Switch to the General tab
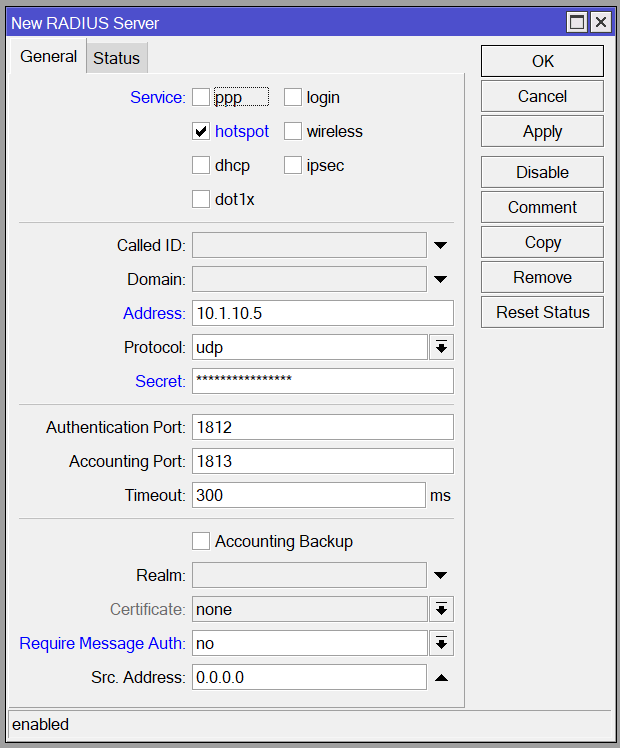 [x=48, y=56]
